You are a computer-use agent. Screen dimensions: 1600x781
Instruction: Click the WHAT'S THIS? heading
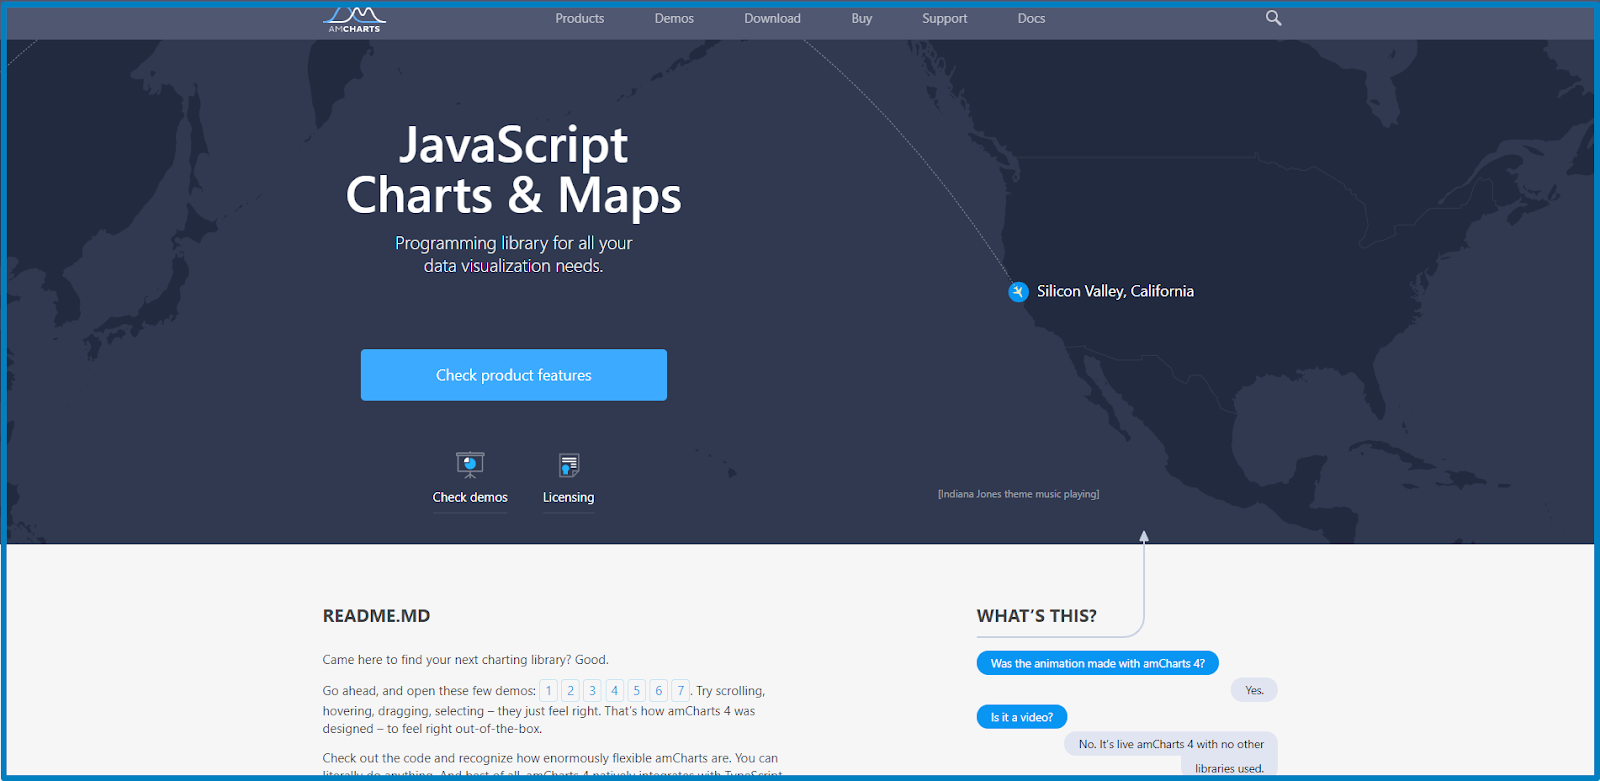point(1037,616)
